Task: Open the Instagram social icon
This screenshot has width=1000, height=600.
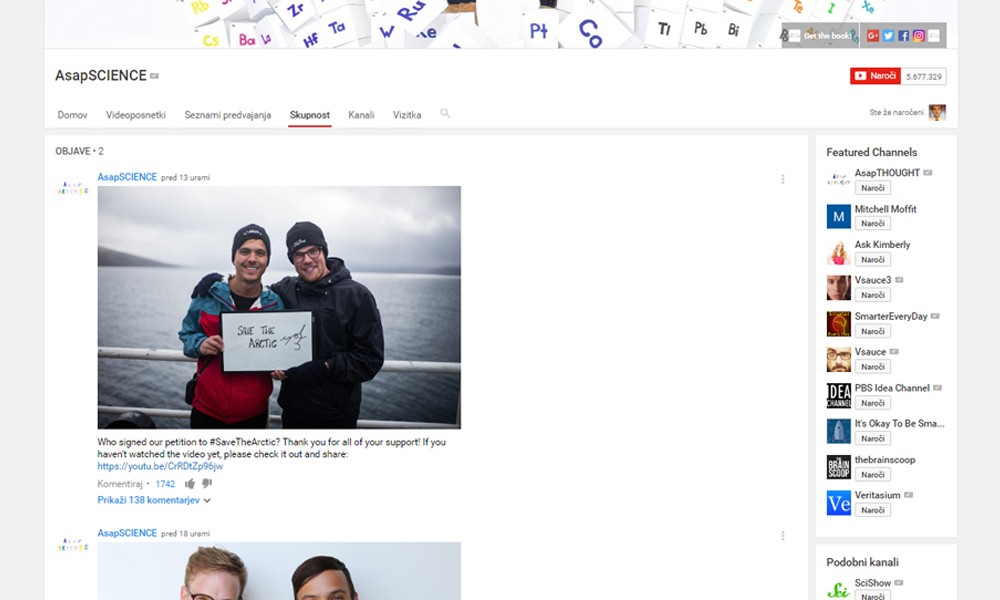Action: tap(918, 36)
